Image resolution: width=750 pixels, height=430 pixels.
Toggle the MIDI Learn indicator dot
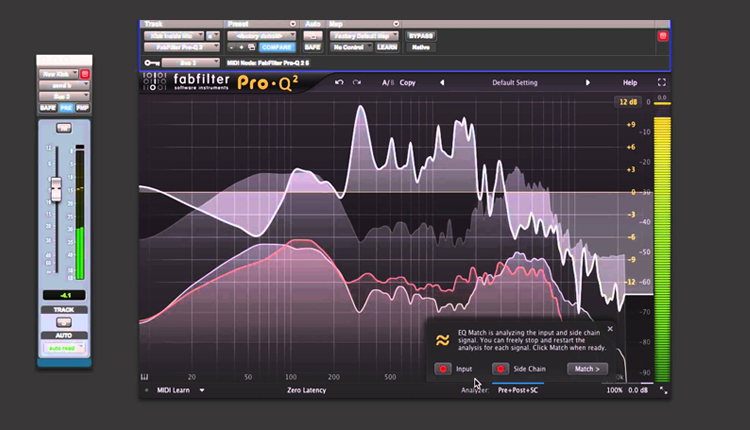point(146,390)
